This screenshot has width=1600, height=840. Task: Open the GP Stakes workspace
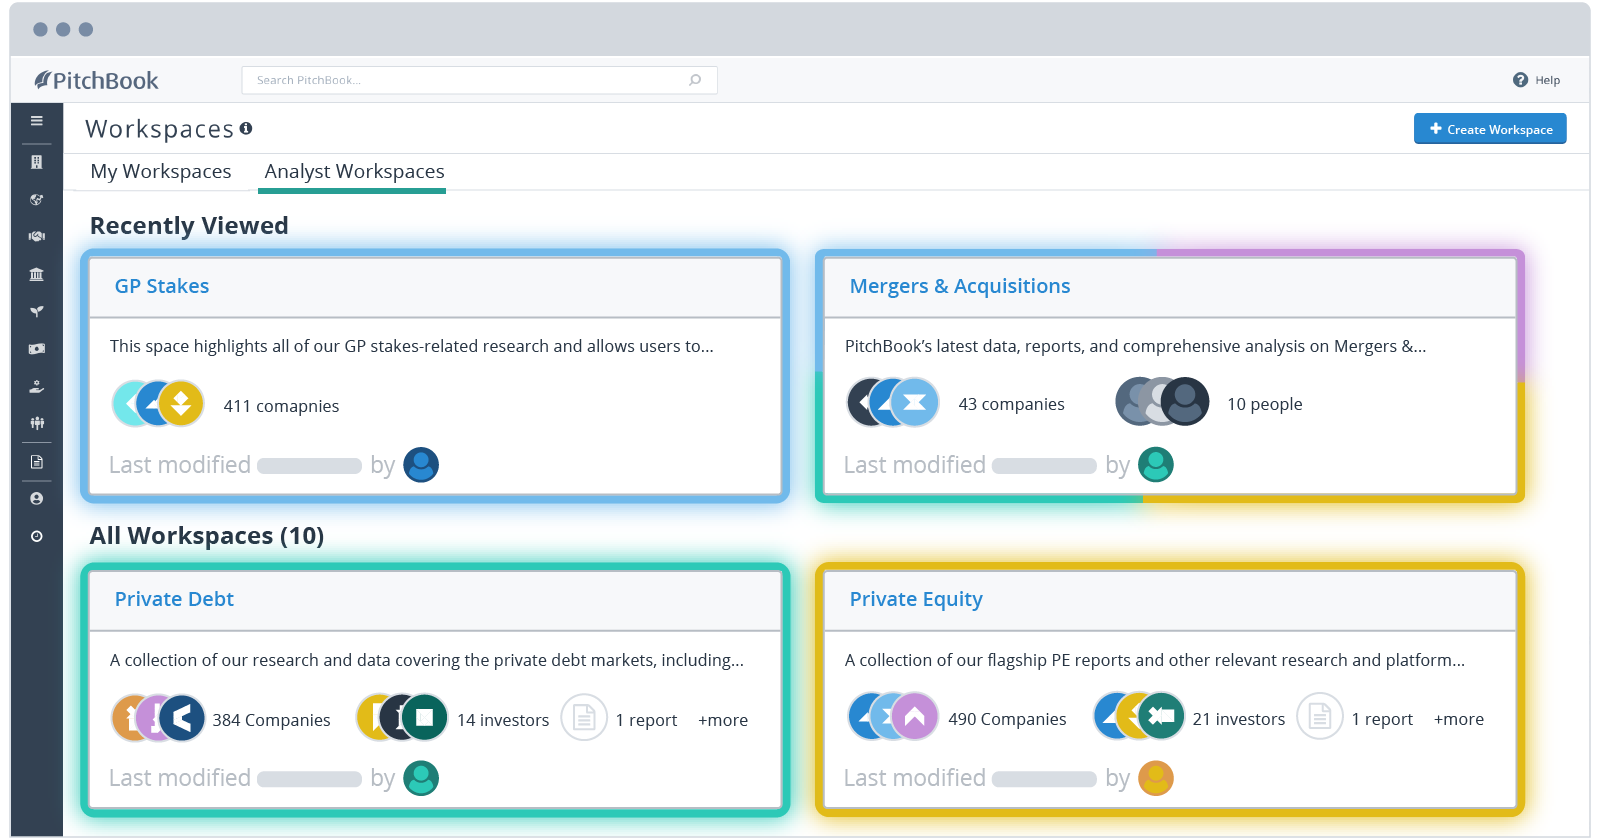tap(162, 286)
